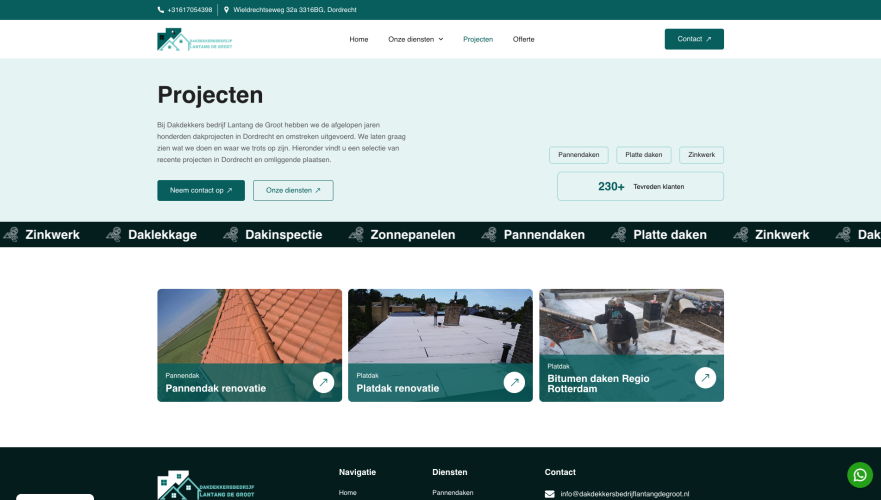The image size is (881, 500).
Task: Click the location pin icon
Action: pos(226,10)
